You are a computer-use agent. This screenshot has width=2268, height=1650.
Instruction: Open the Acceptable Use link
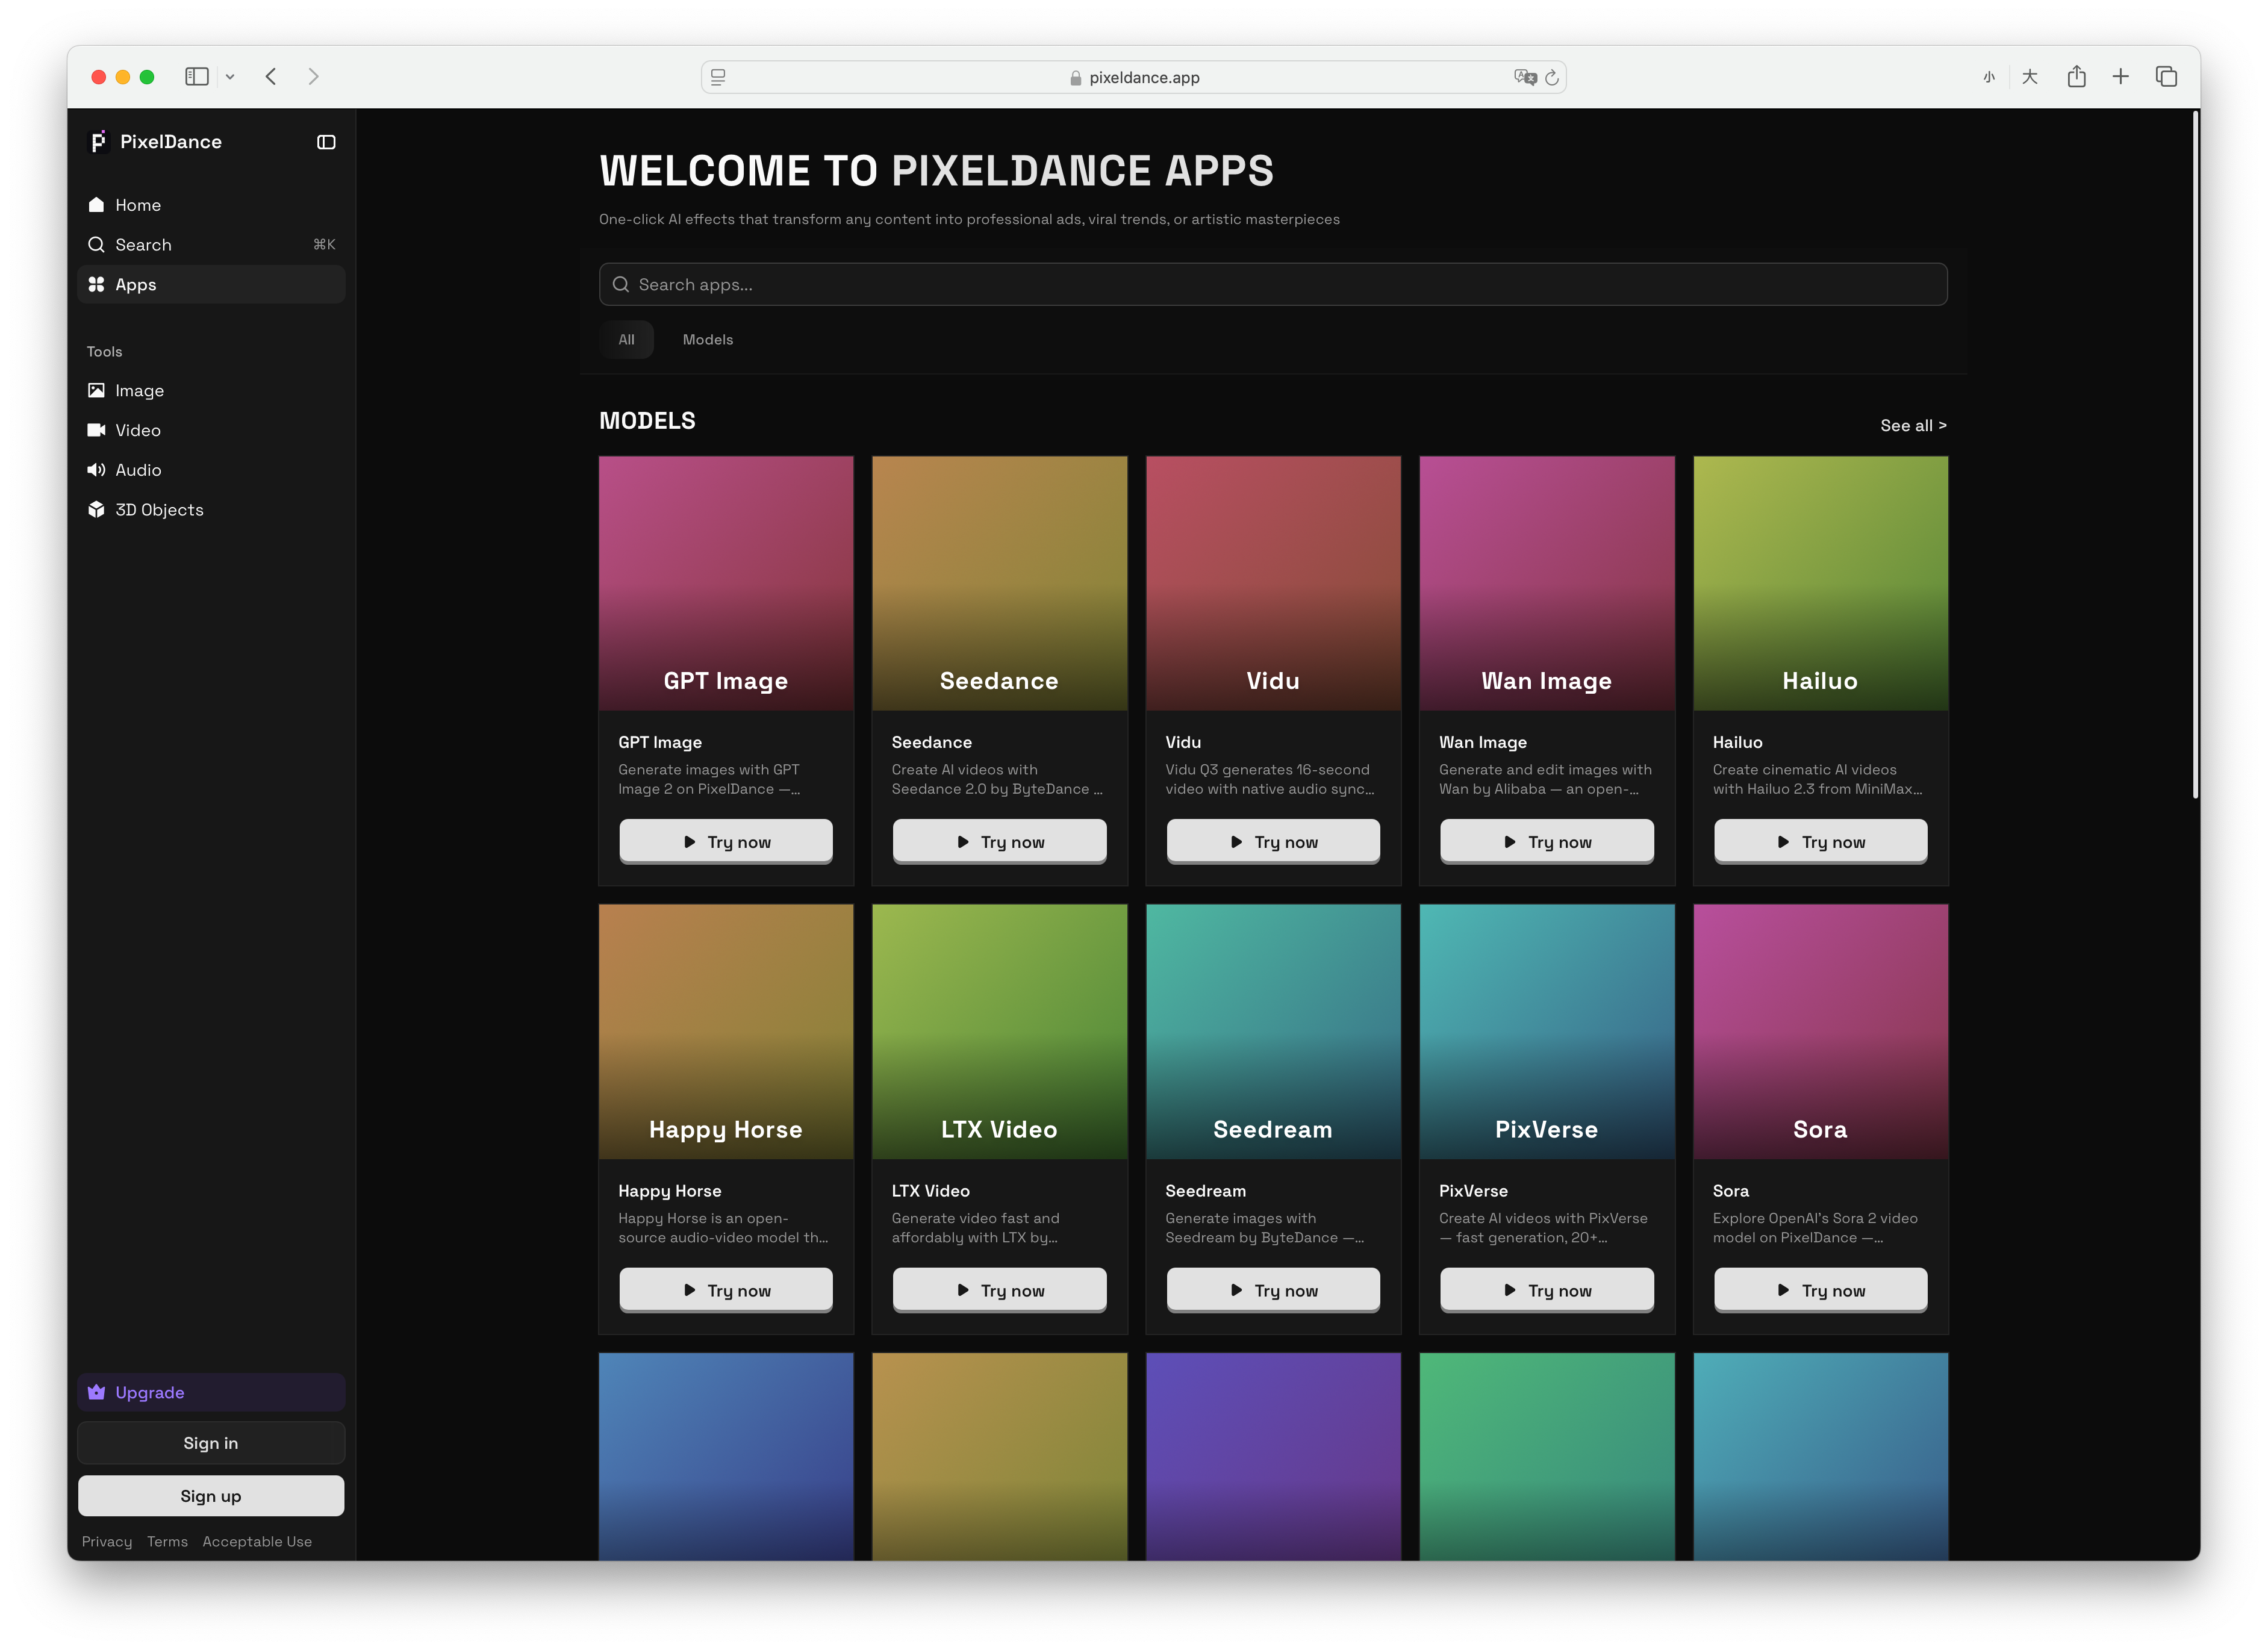pos(257,1542)
